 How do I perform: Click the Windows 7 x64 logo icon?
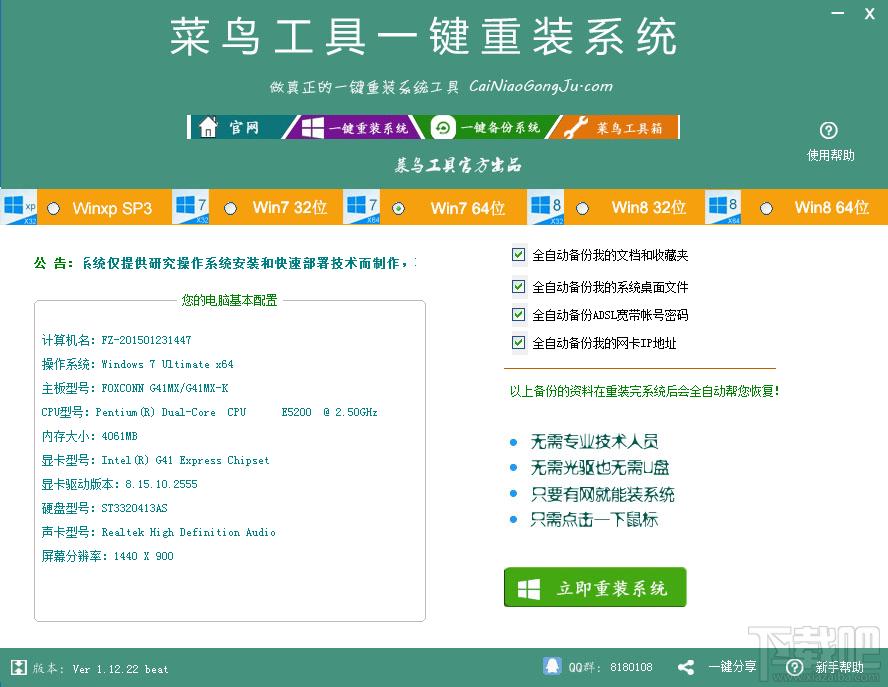point(361,207)
